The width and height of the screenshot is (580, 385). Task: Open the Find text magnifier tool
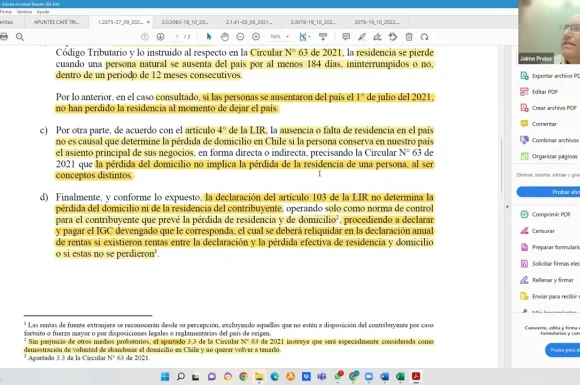coord(20,37)
